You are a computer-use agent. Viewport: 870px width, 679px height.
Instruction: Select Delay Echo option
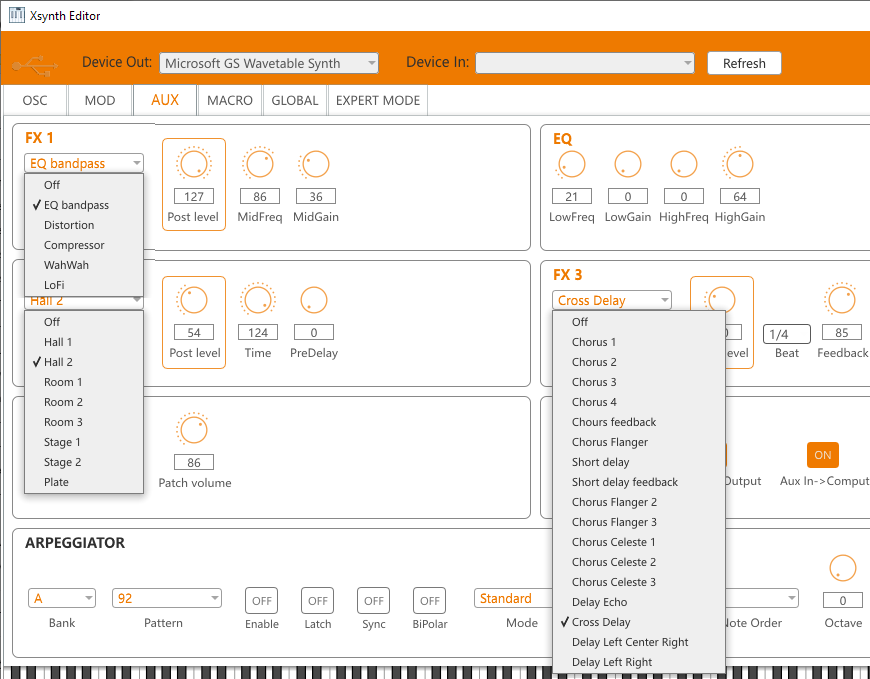click(639, 602)
